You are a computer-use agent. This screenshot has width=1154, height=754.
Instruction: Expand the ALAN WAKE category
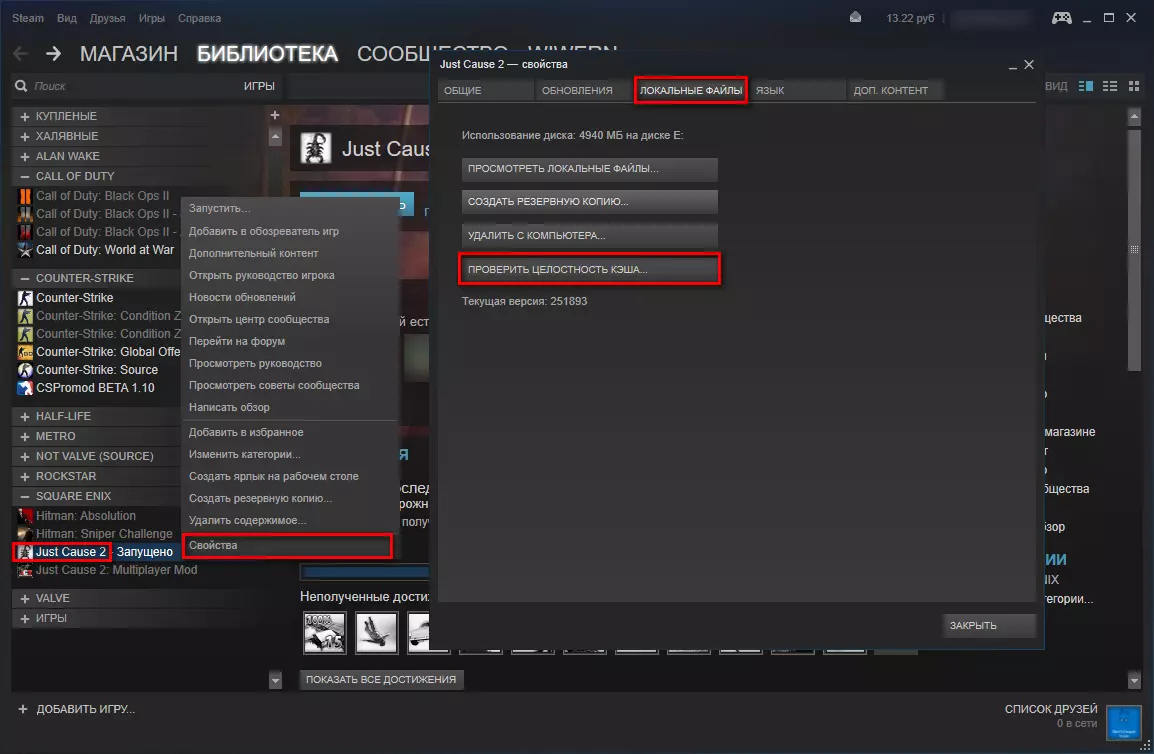(x=25, y=157)
